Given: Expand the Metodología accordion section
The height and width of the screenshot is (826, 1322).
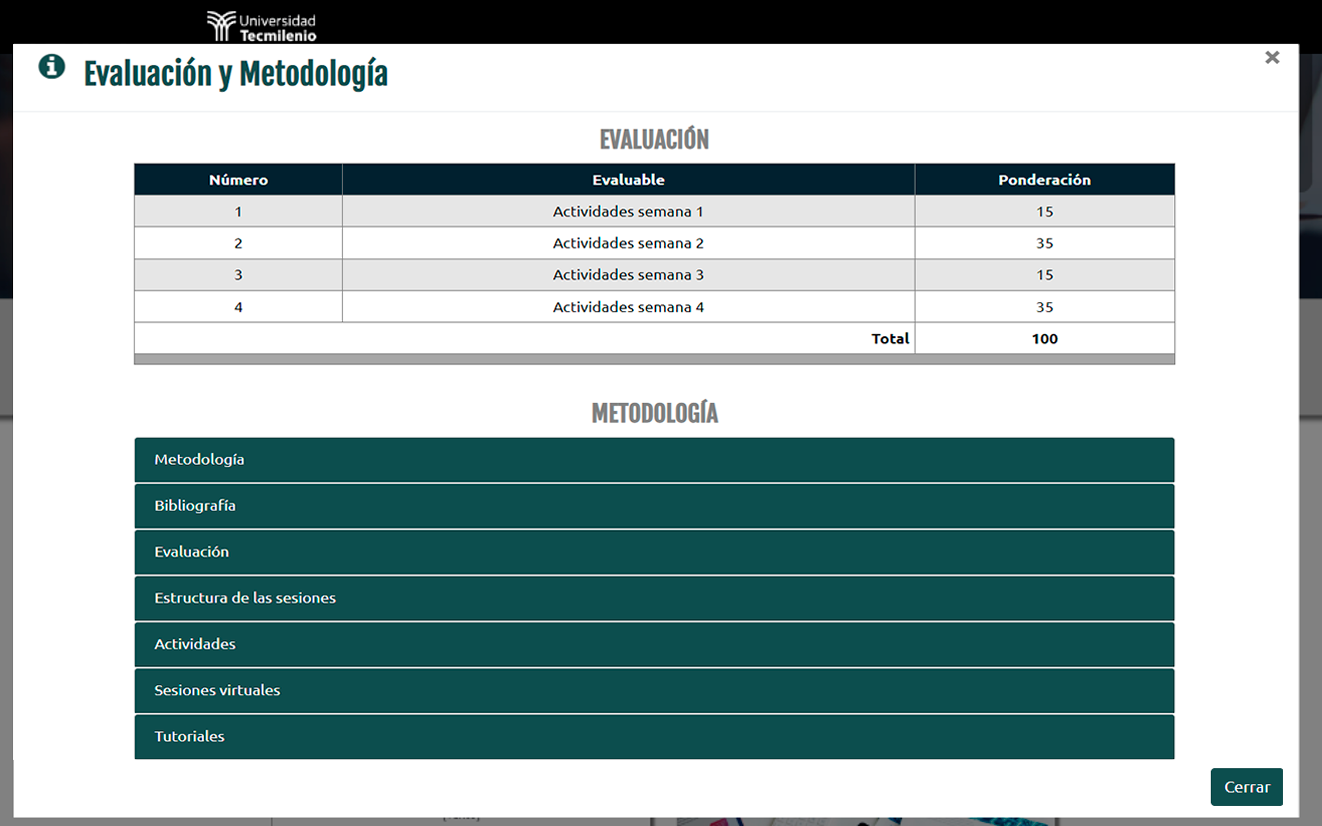Looking at the screenshot, I should click(x=654, y=460).
